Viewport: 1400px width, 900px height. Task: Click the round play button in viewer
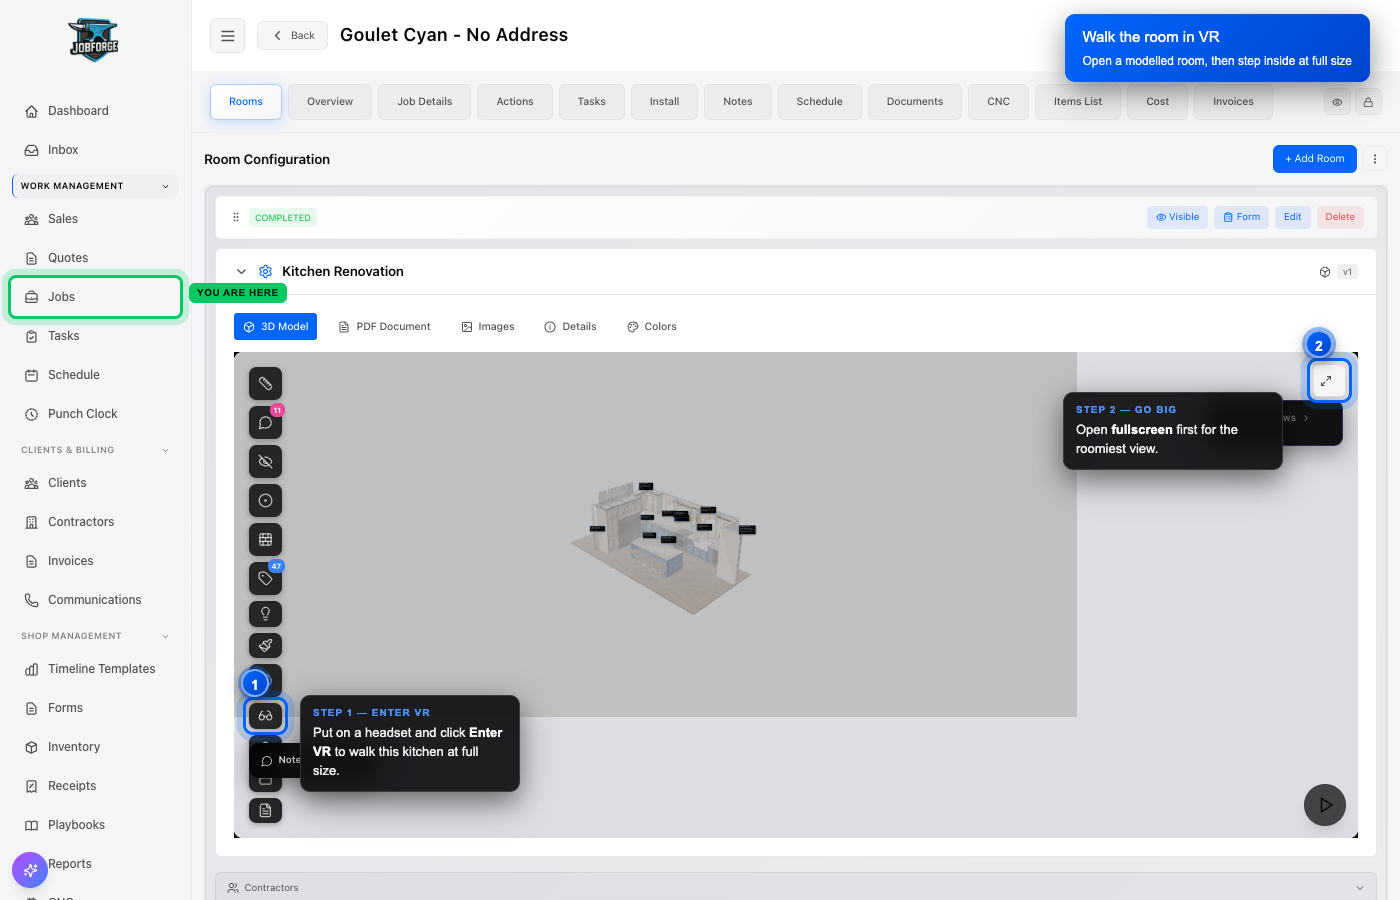[1325, 804]
